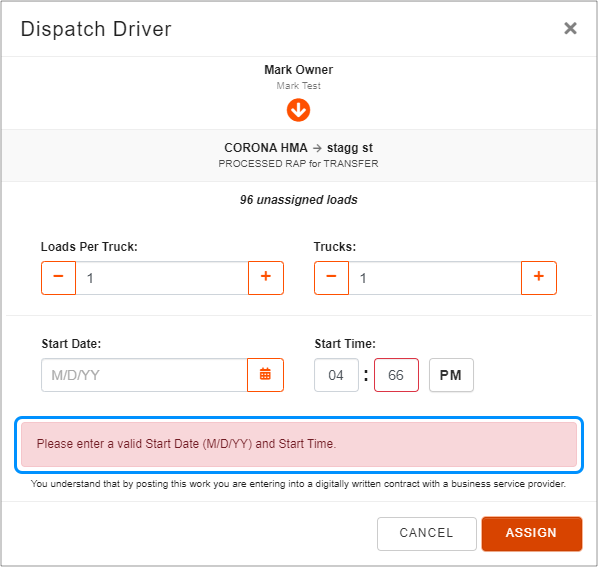The width and height of the screenshot is (598, 567).
Task: Decrease Trucks count with minus button
Action: point(331,278)
